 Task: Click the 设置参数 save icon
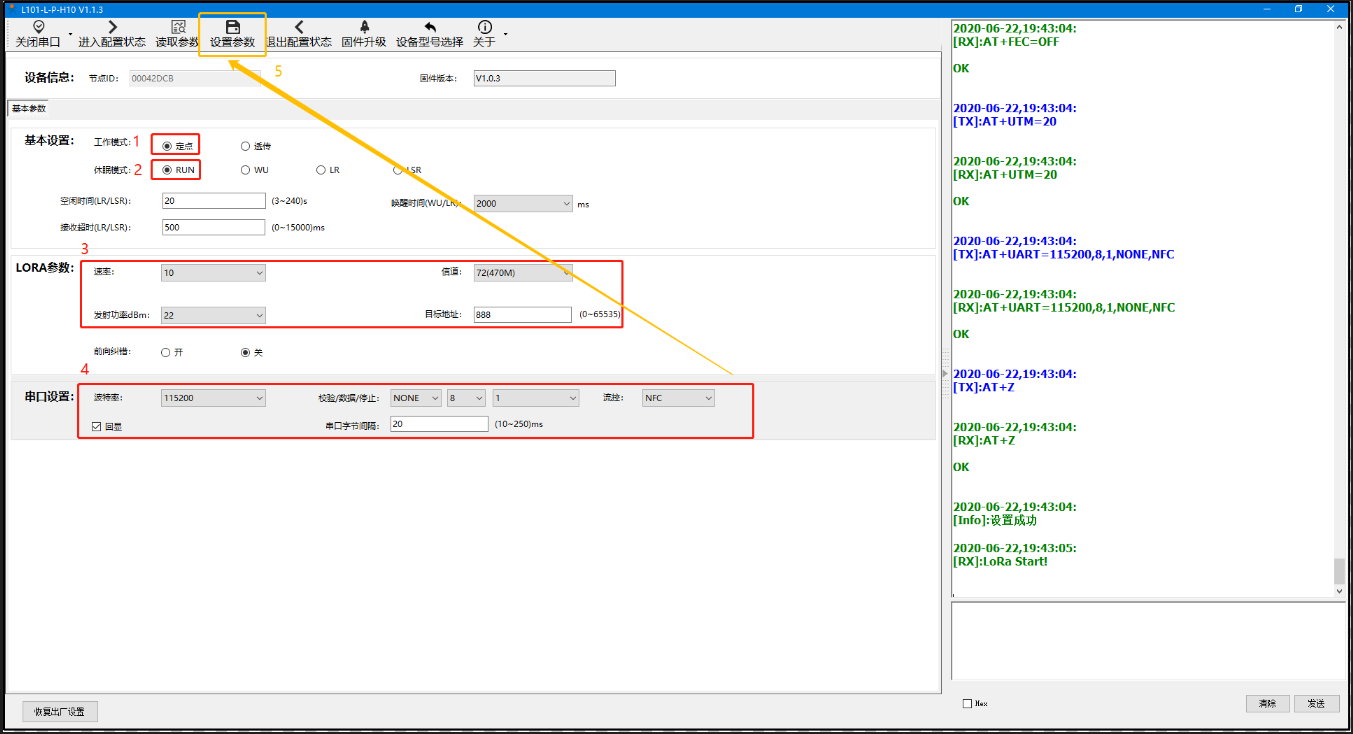pyautogui.click(x=232, y=27)
